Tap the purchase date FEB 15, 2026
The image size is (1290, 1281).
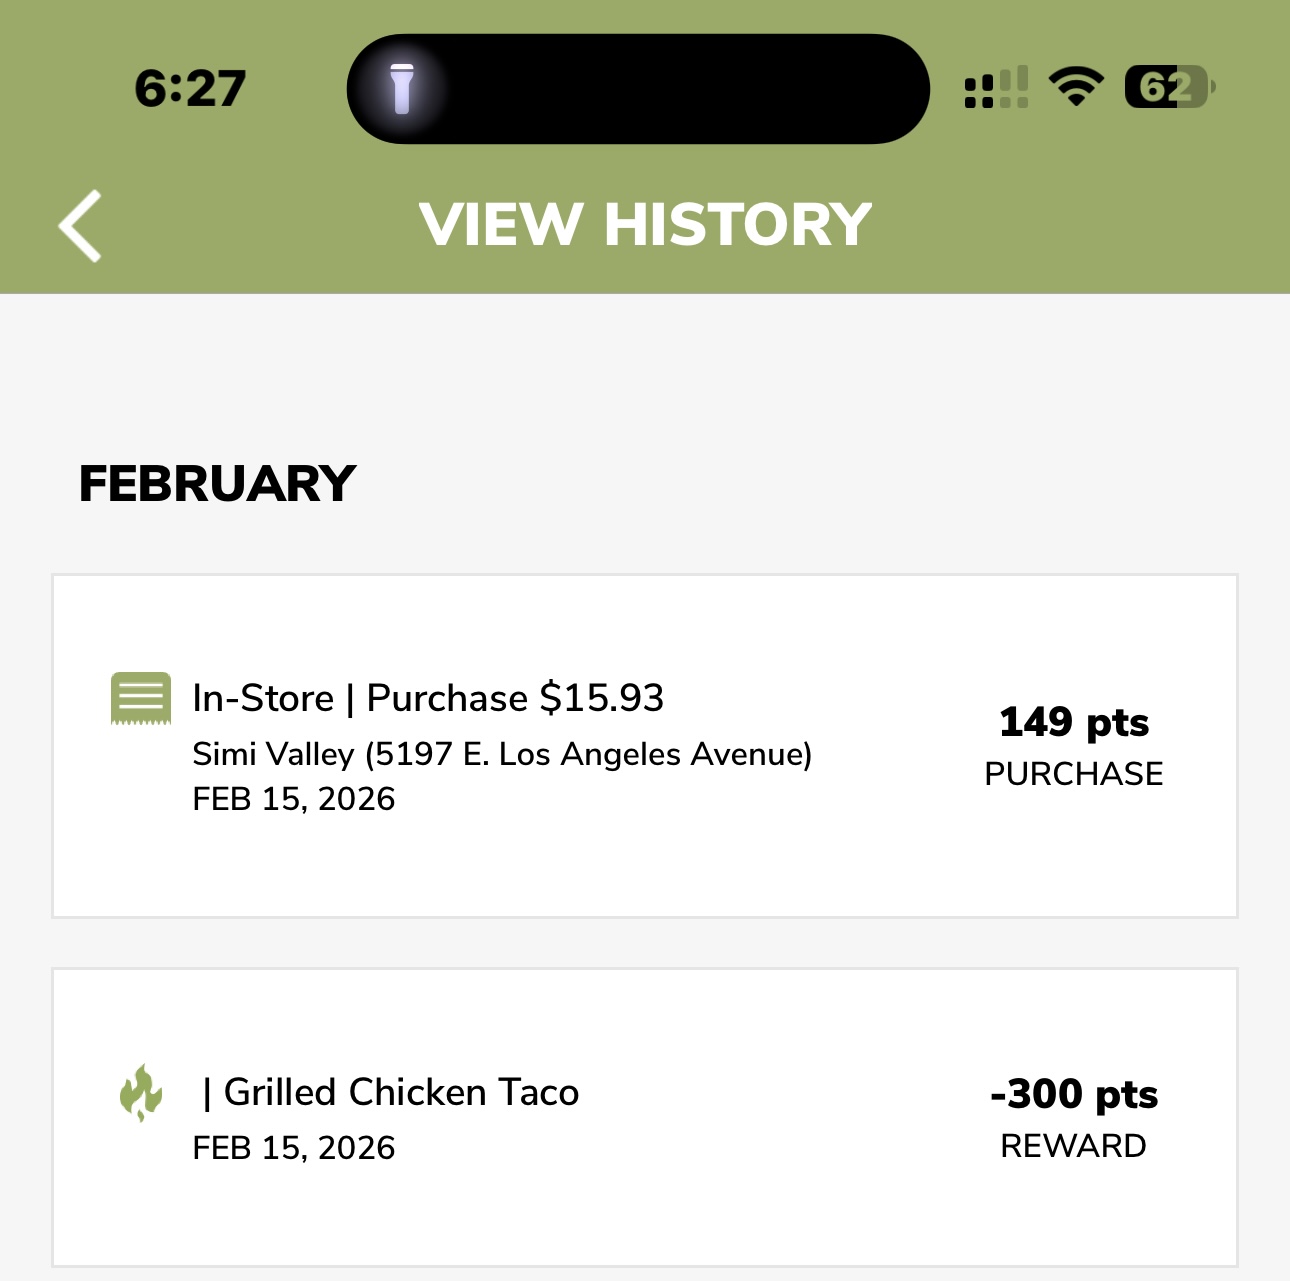tap(293, 799)
